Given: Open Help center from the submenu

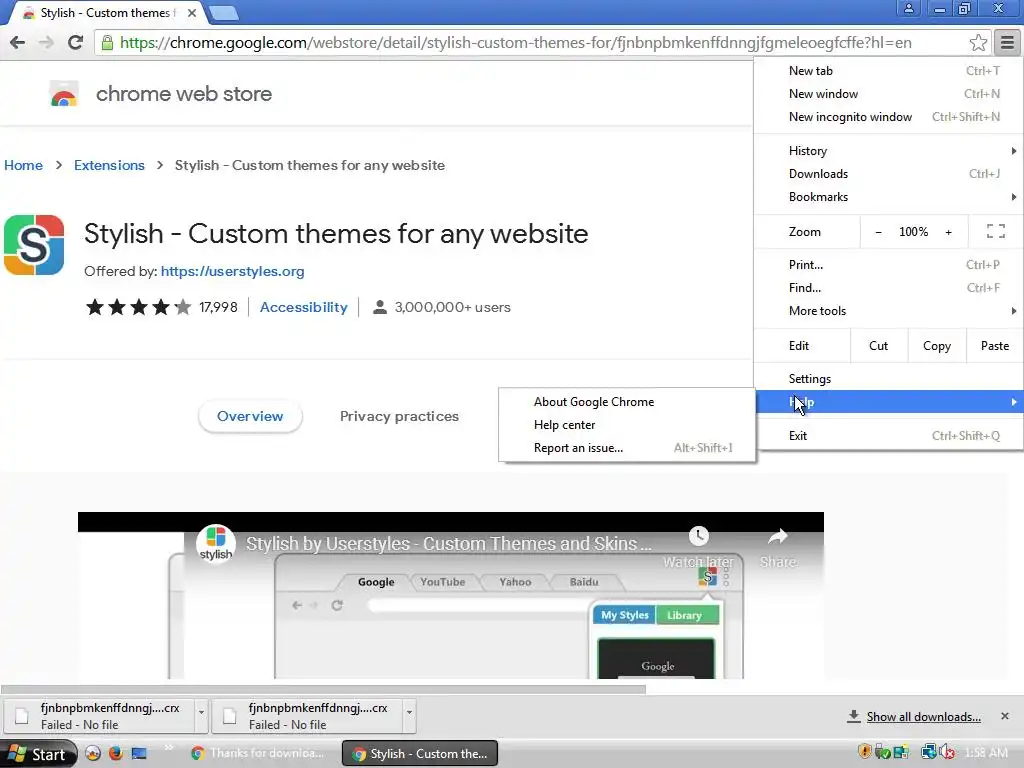Looking at the screenshot, I should point(627,425).
